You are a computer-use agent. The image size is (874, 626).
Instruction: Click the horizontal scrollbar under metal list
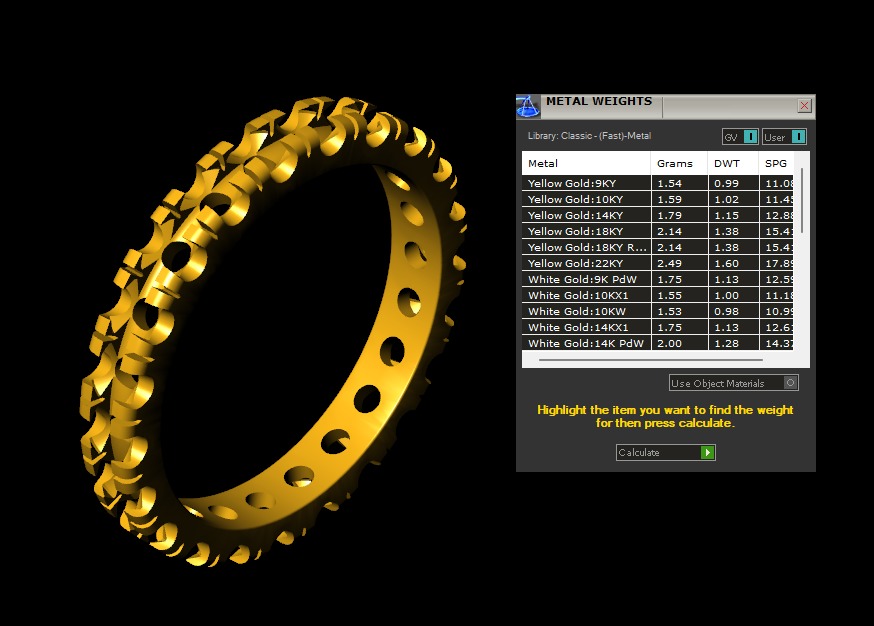pos(650,360)
